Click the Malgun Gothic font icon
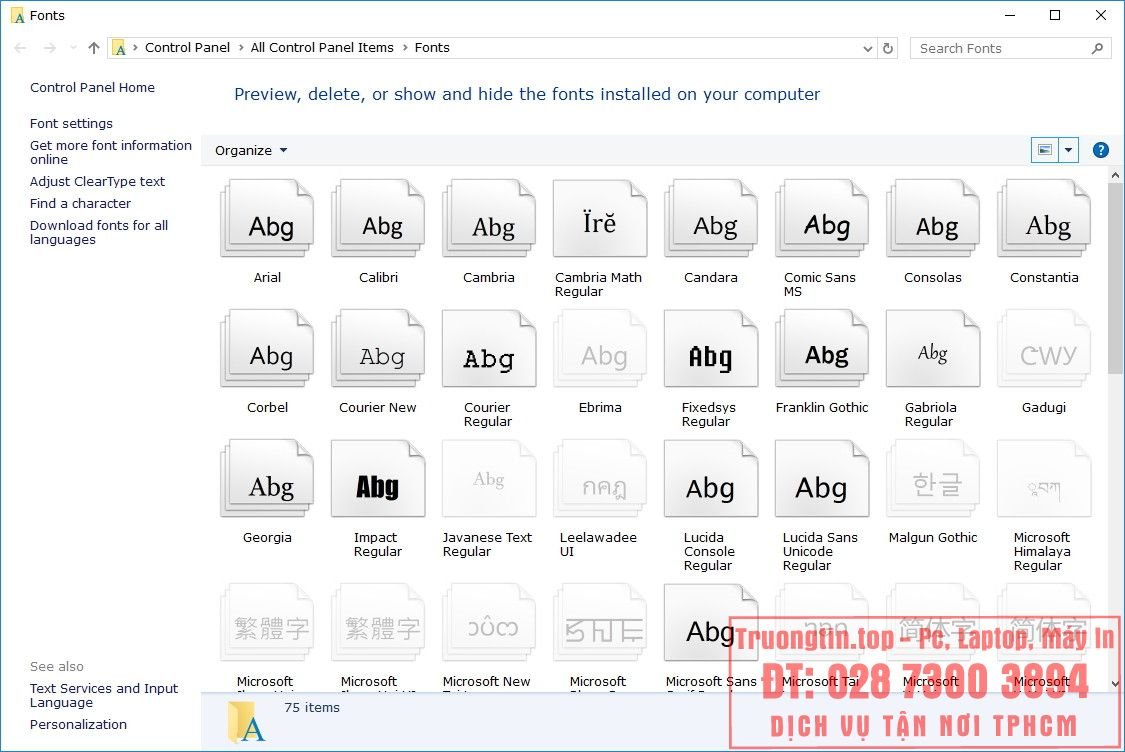 tap(932, 478)
